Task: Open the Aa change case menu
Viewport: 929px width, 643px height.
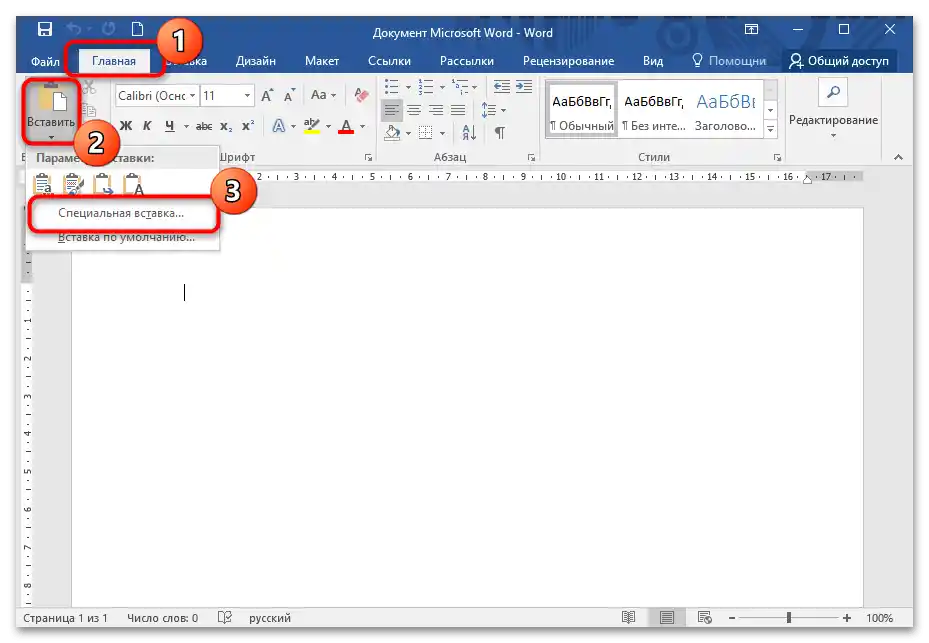Action: 323,95
